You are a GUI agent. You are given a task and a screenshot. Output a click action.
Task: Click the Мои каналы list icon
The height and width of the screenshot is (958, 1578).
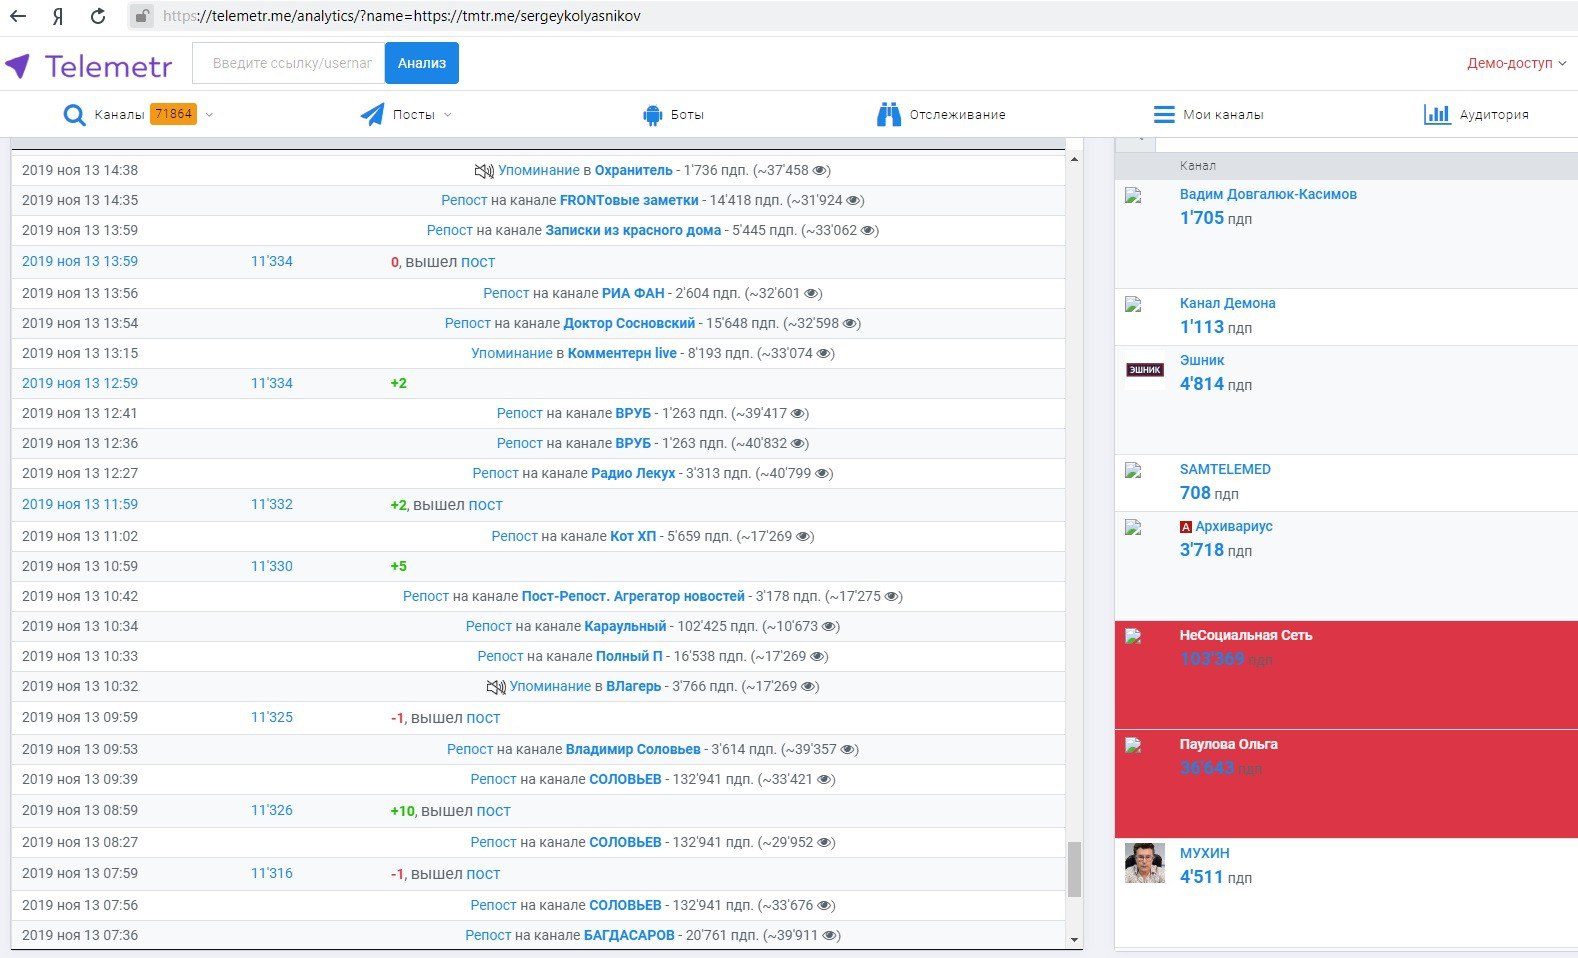(1164, 115)
